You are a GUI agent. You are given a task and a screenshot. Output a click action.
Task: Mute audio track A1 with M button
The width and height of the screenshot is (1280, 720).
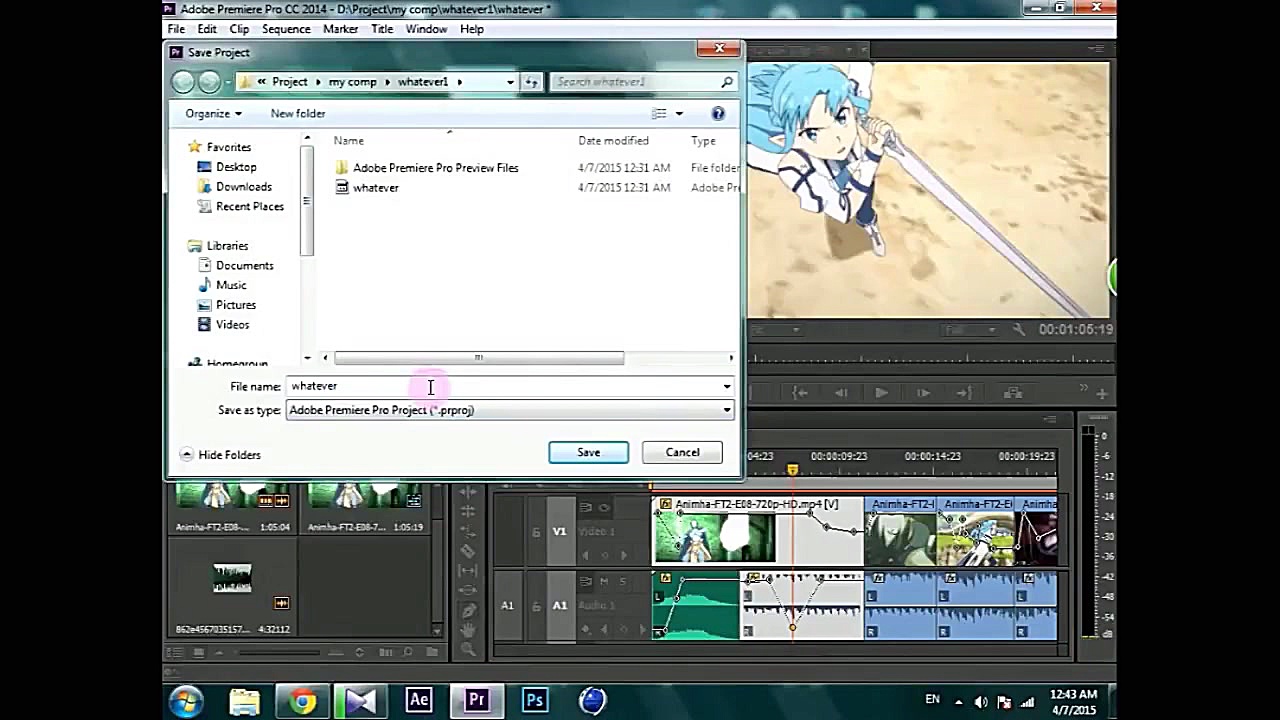604,581
